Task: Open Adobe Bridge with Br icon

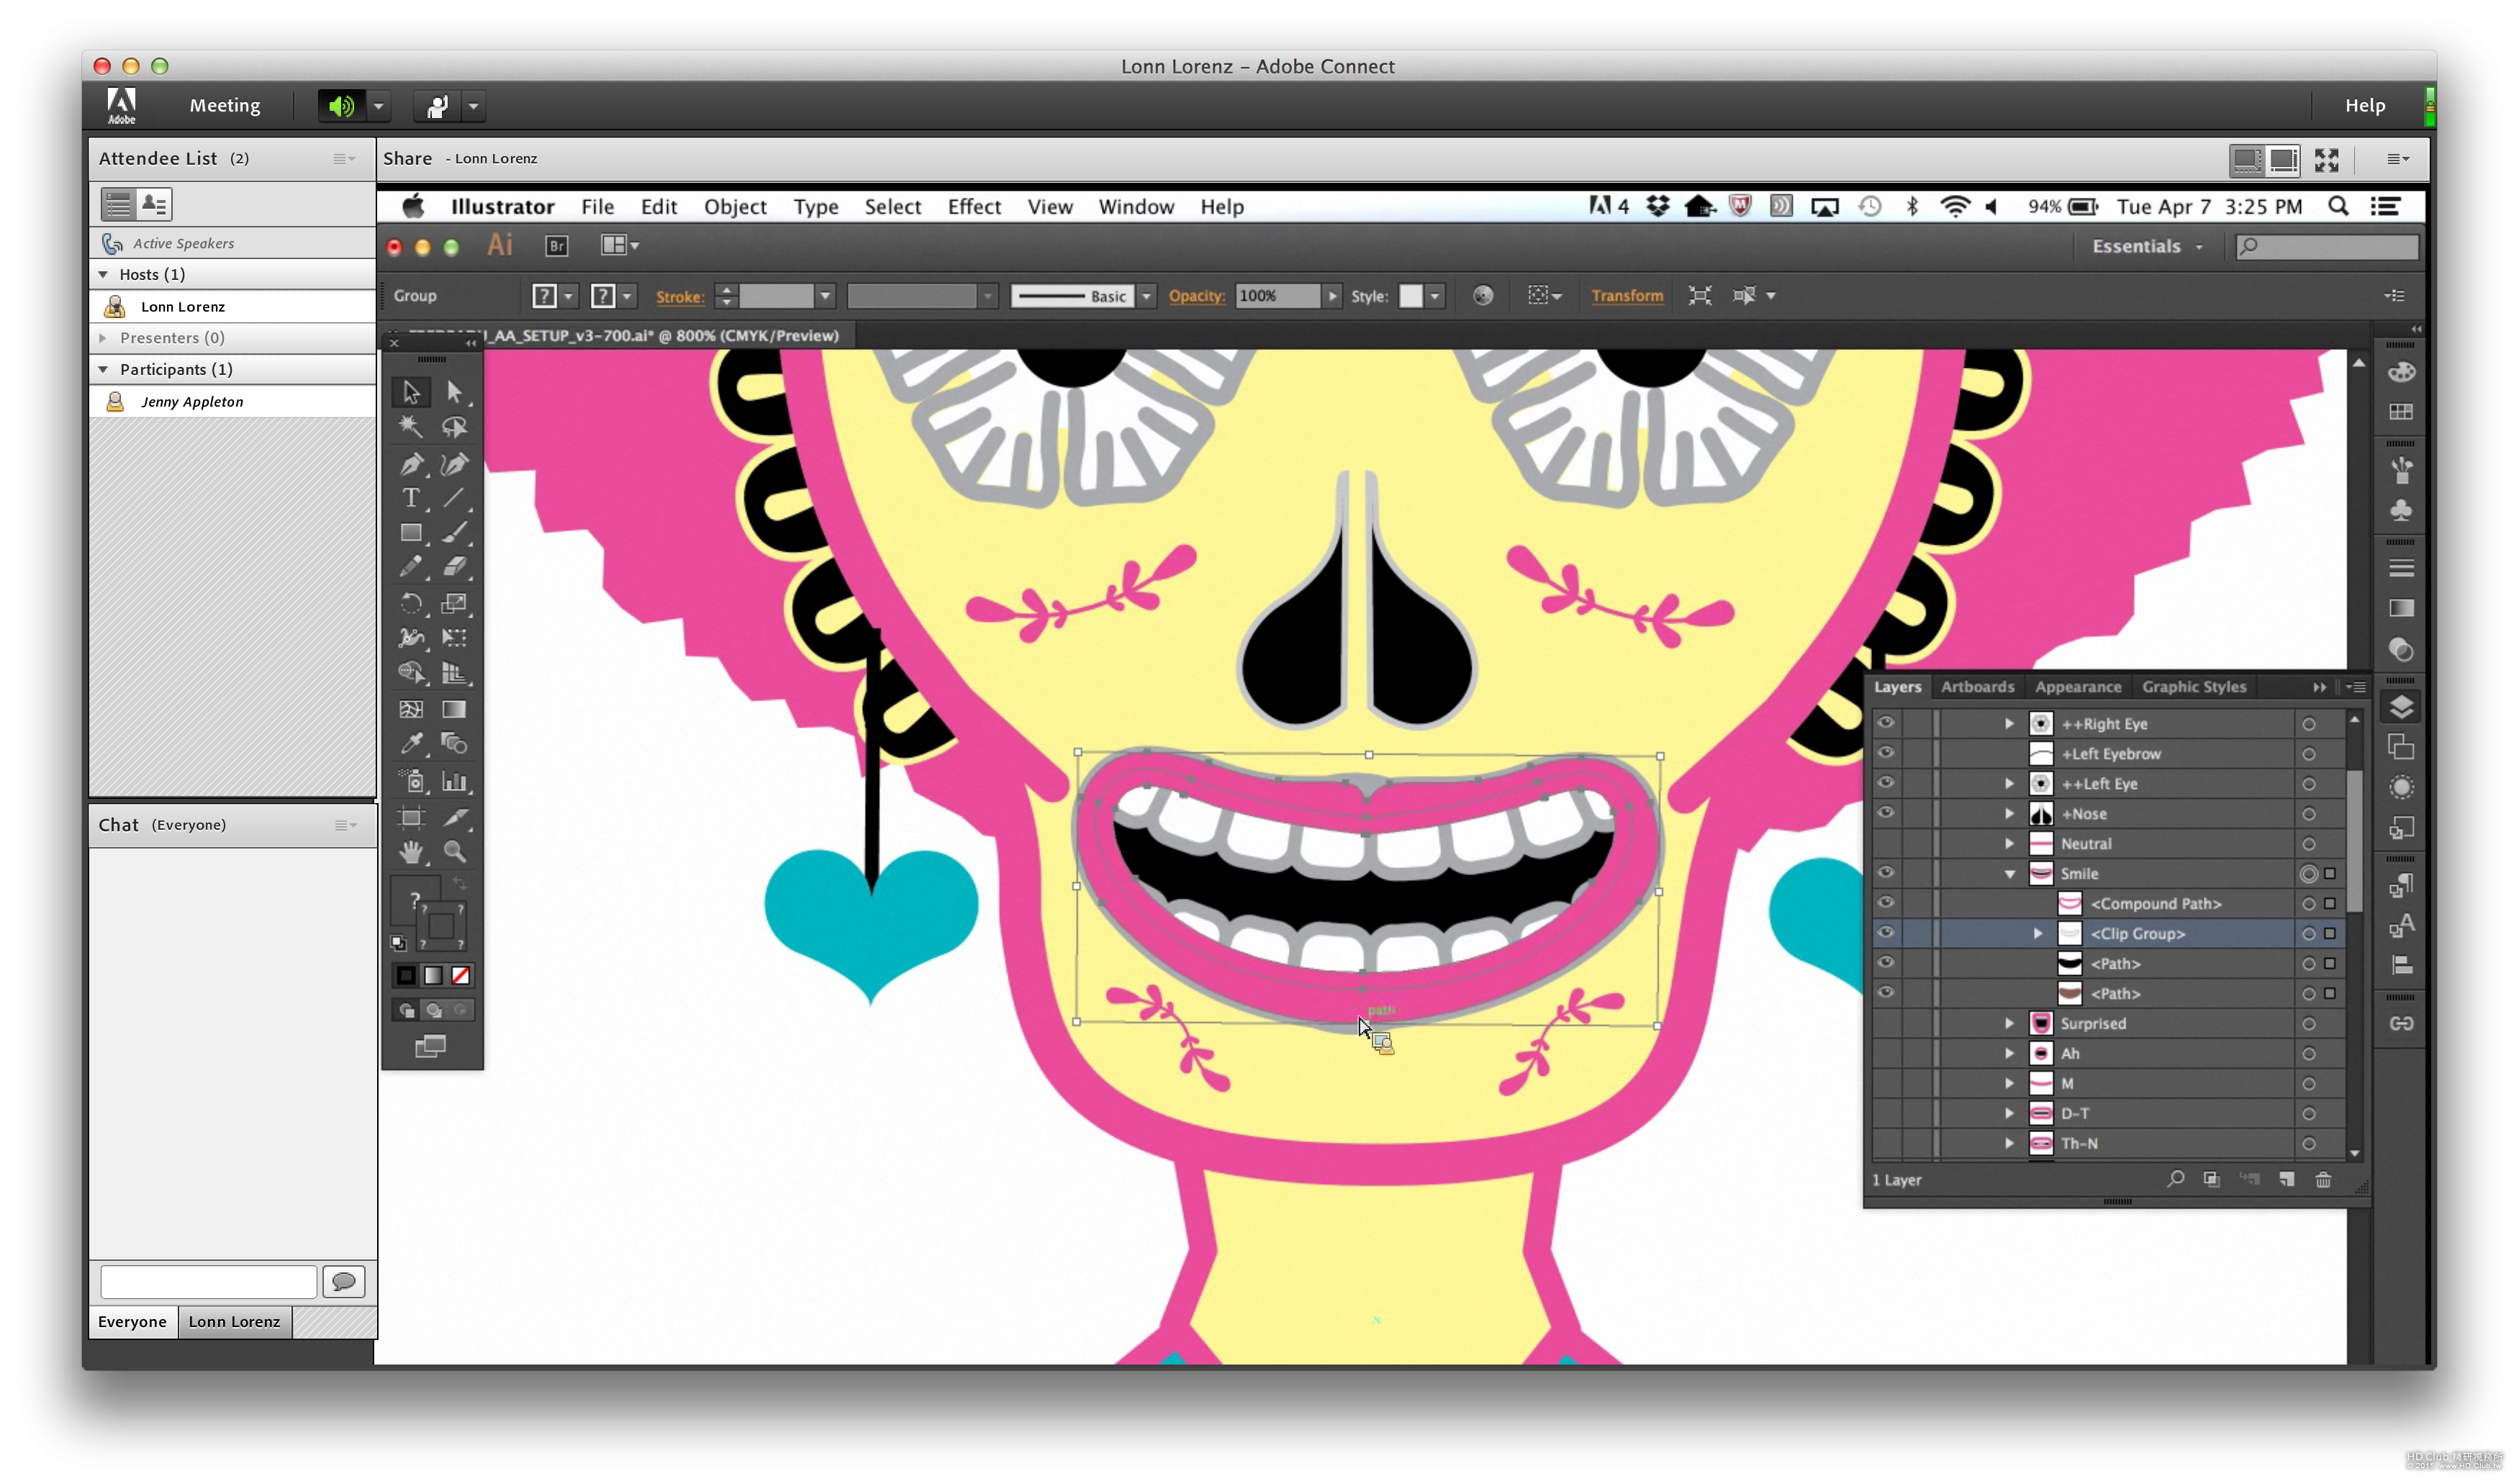Action: point(557,245)
